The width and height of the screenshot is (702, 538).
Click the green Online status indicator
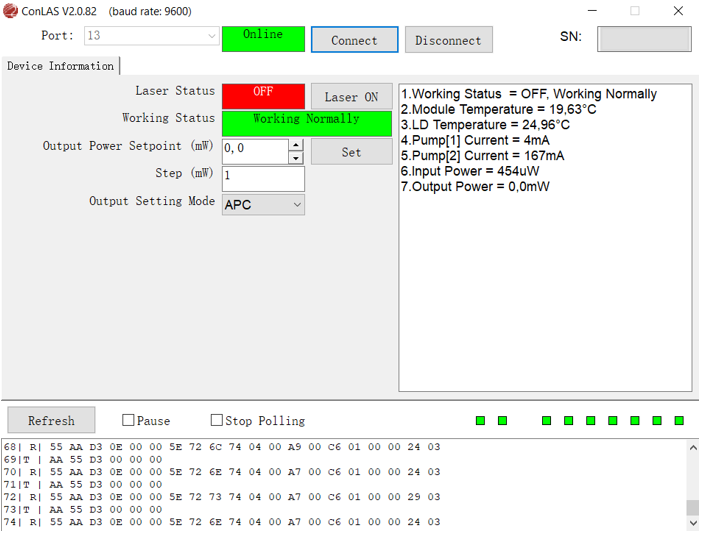coord(263,38)
